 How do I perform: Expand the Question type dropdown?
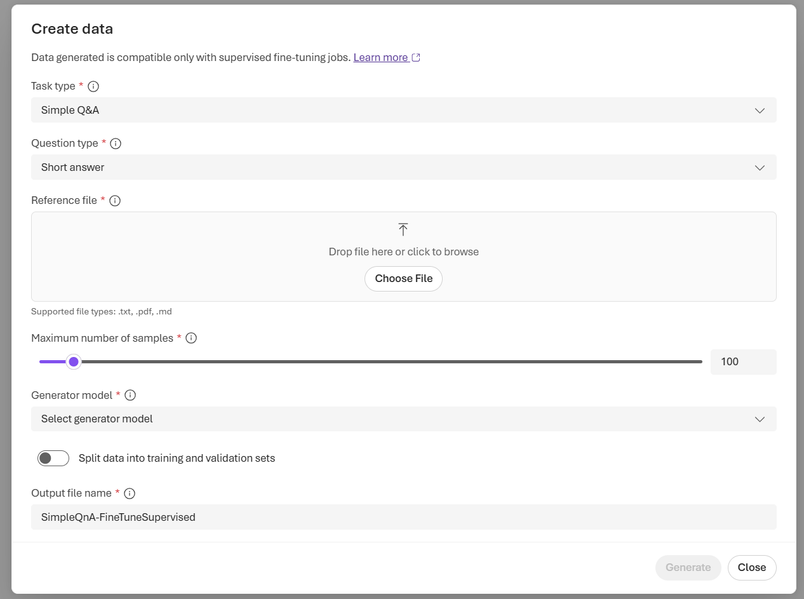(403, 167)
